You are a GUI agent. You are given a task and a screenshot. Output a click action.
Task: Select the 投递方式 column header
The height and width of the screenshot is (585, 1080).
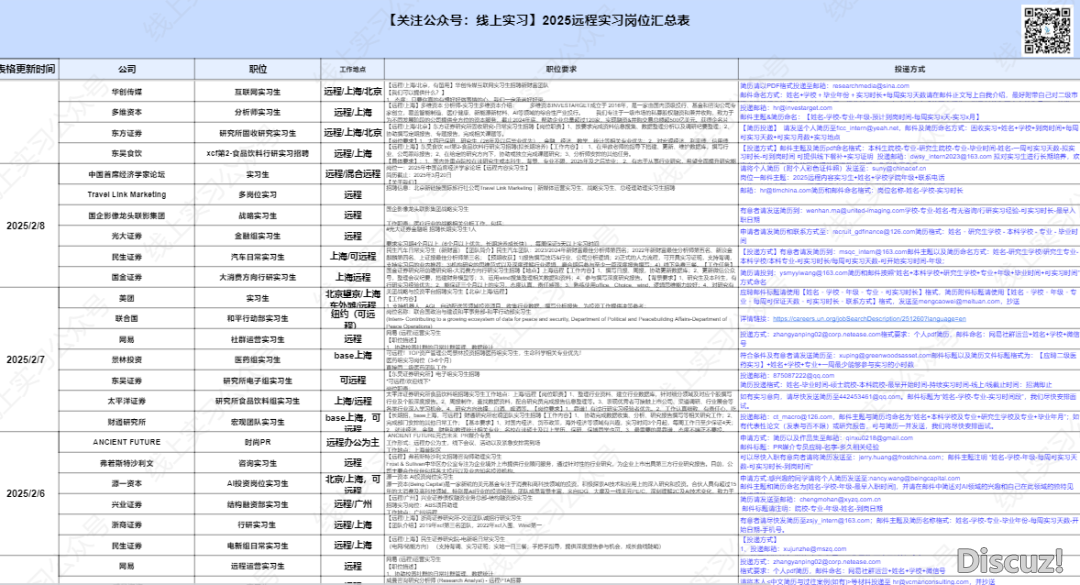pyautogui.click(x=909, y=69)
